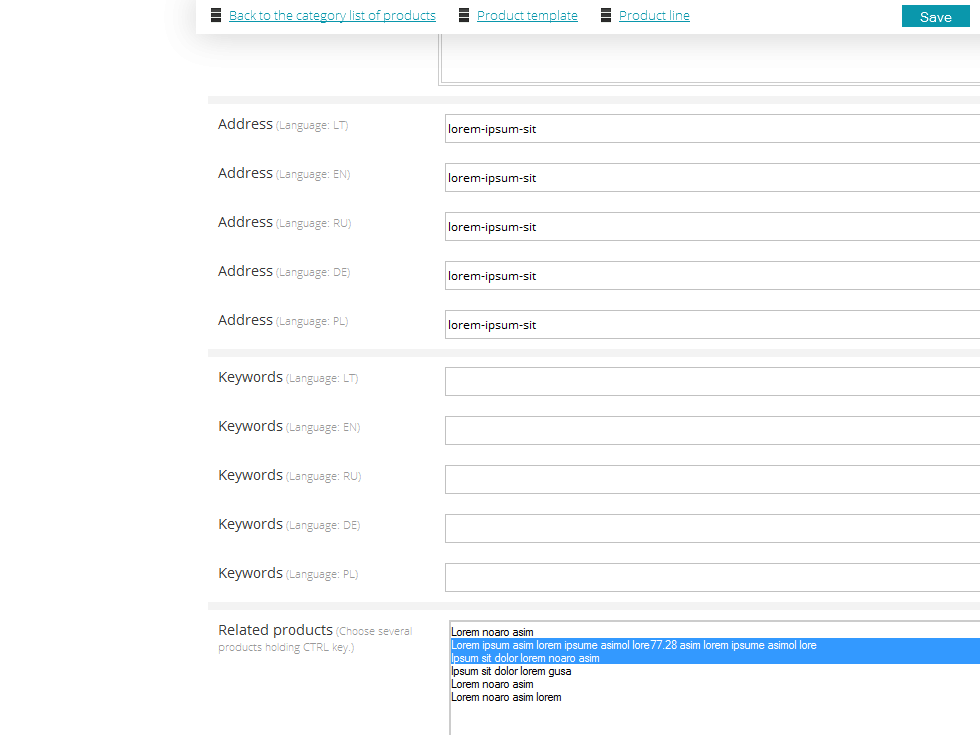Click into the Address EN field

[x=712, y=178]
